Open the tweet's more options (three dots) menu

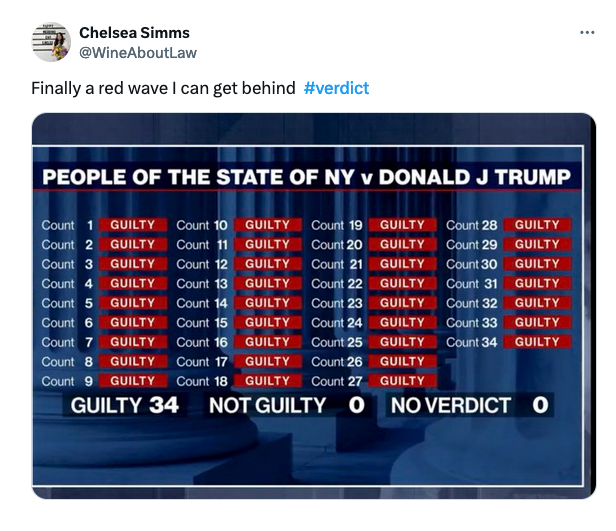click(x=587, y=33)
